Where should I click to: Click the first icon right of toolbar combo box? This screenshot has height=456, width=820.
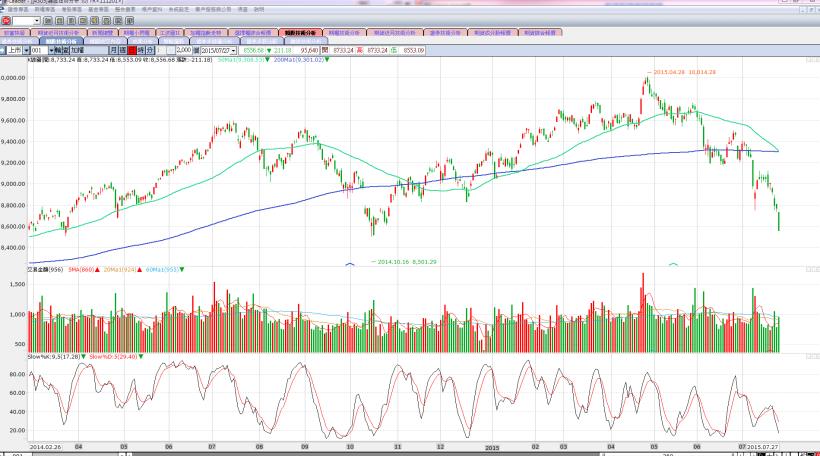49,20
